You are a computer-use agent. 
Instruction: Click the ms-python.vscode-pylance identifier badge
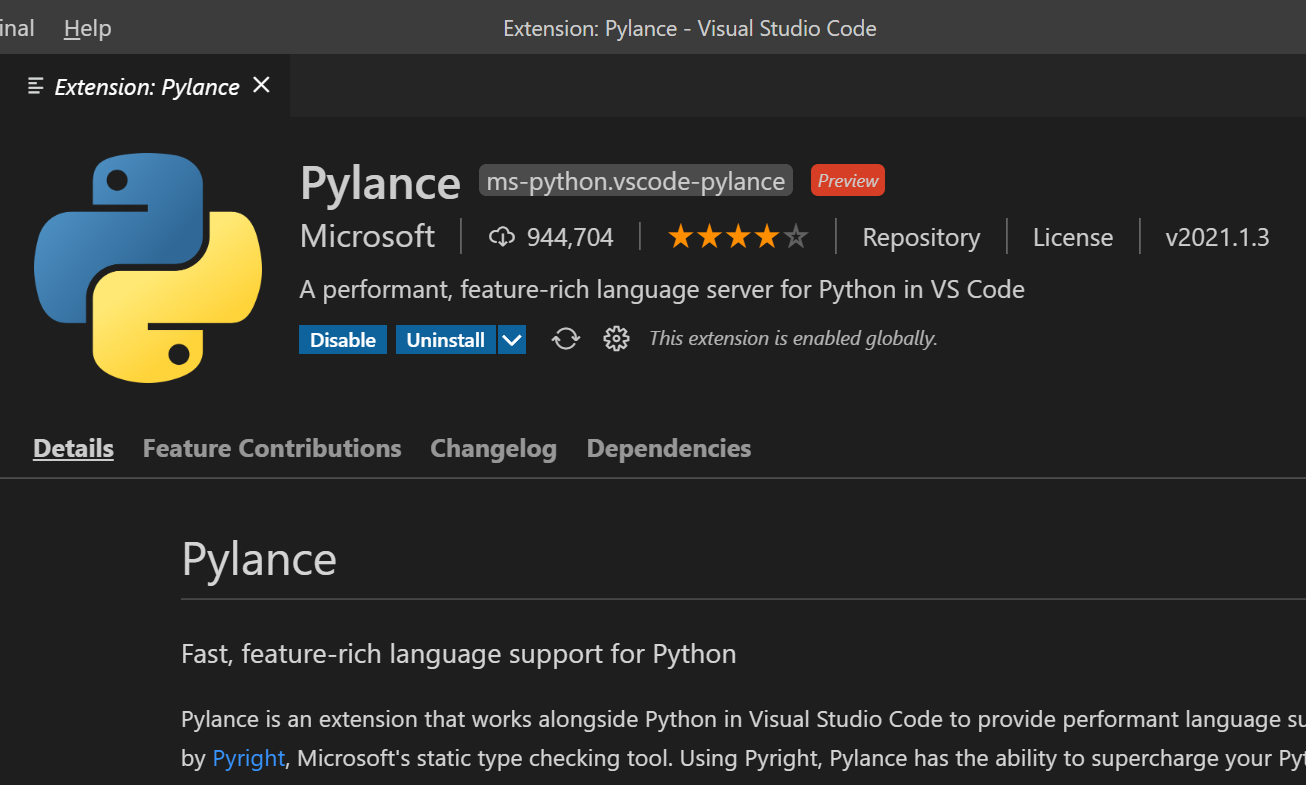point(635,181)
